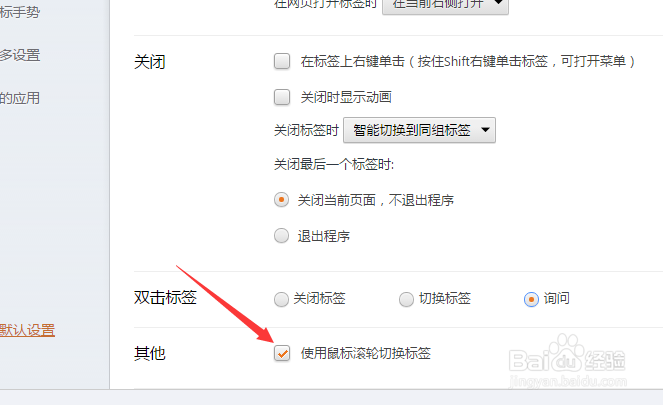Select the 询问 radio button
The width and height of the screenshot is (663, 405).
coord(531,299)
